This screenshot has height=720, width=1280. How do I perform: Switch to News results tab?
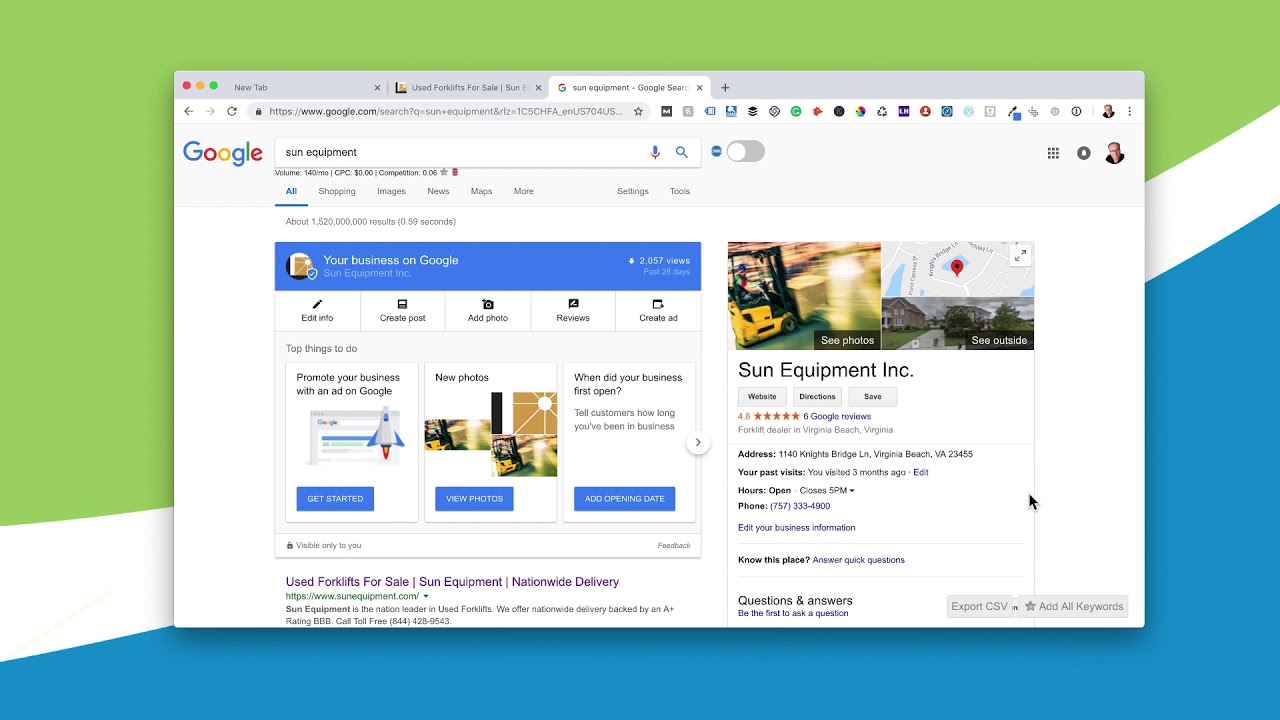(438, 191)
